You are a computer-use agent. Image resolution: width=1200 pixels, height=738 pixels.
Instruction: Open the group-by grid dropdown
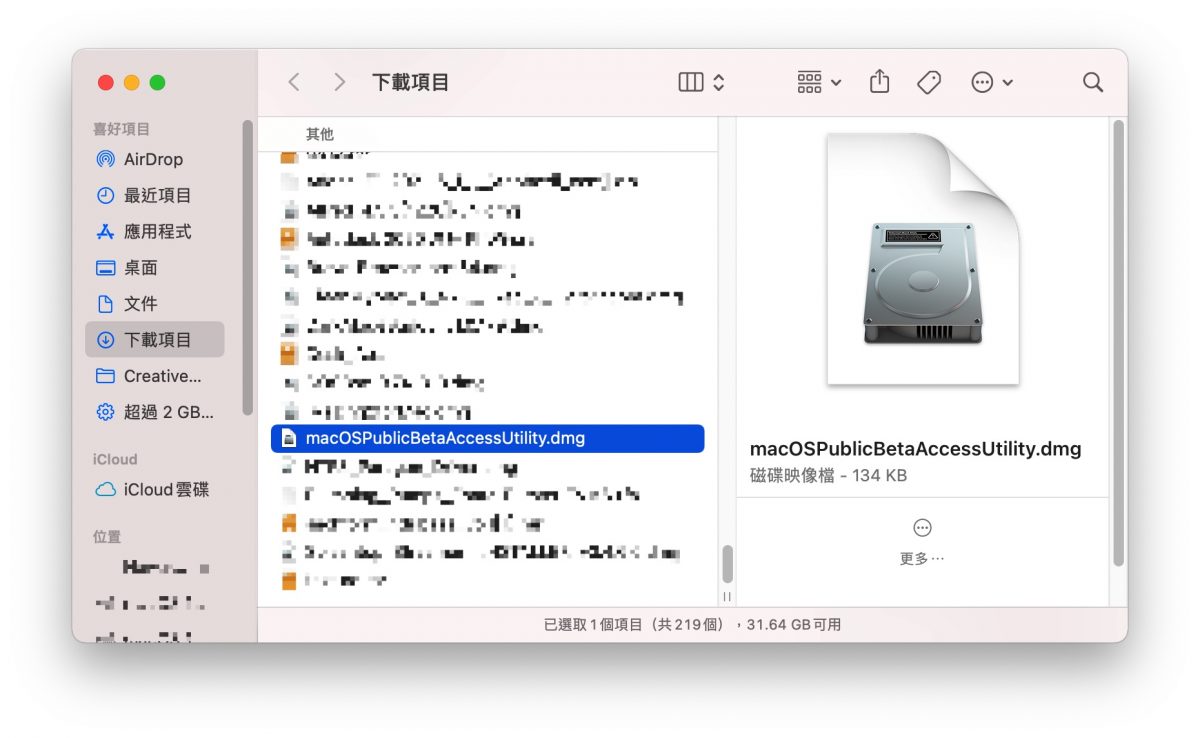pos(819,83)
